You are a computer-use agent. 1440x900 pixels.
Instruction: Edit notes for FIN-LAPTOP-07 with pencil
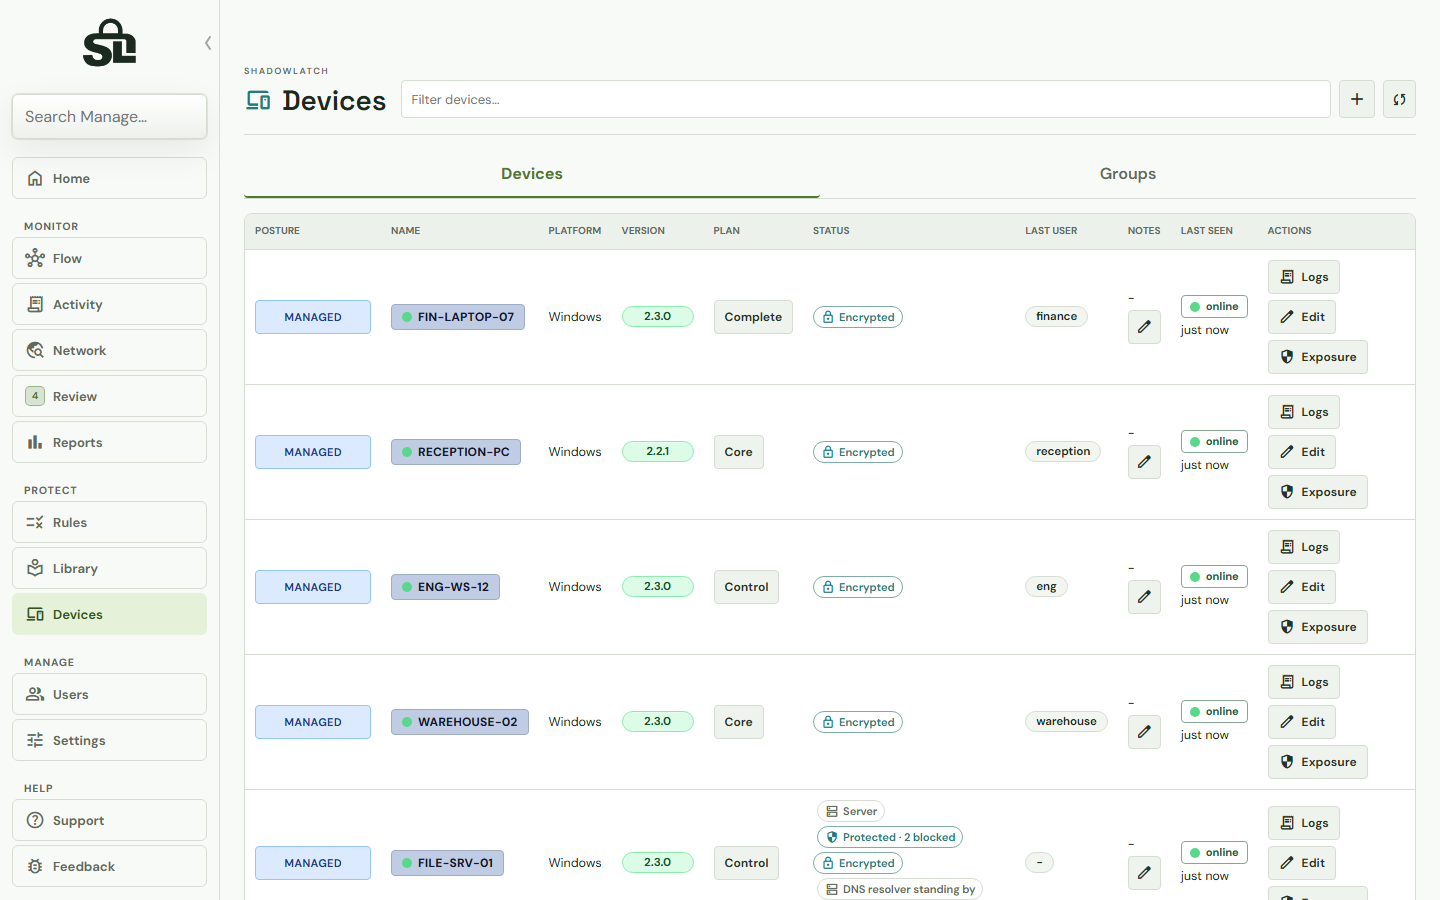1144,327
